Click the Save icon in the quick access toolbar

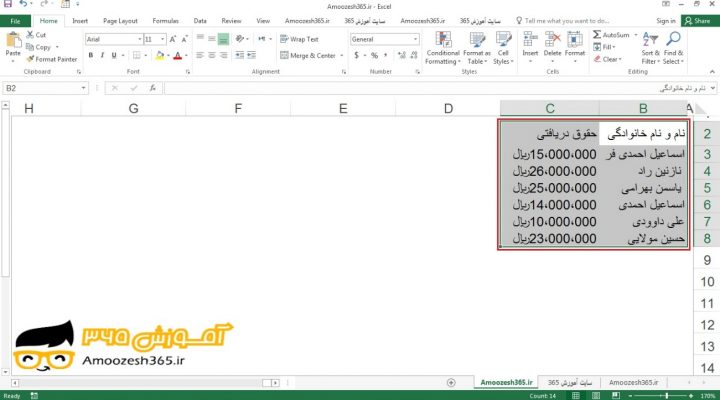(8, 4)
